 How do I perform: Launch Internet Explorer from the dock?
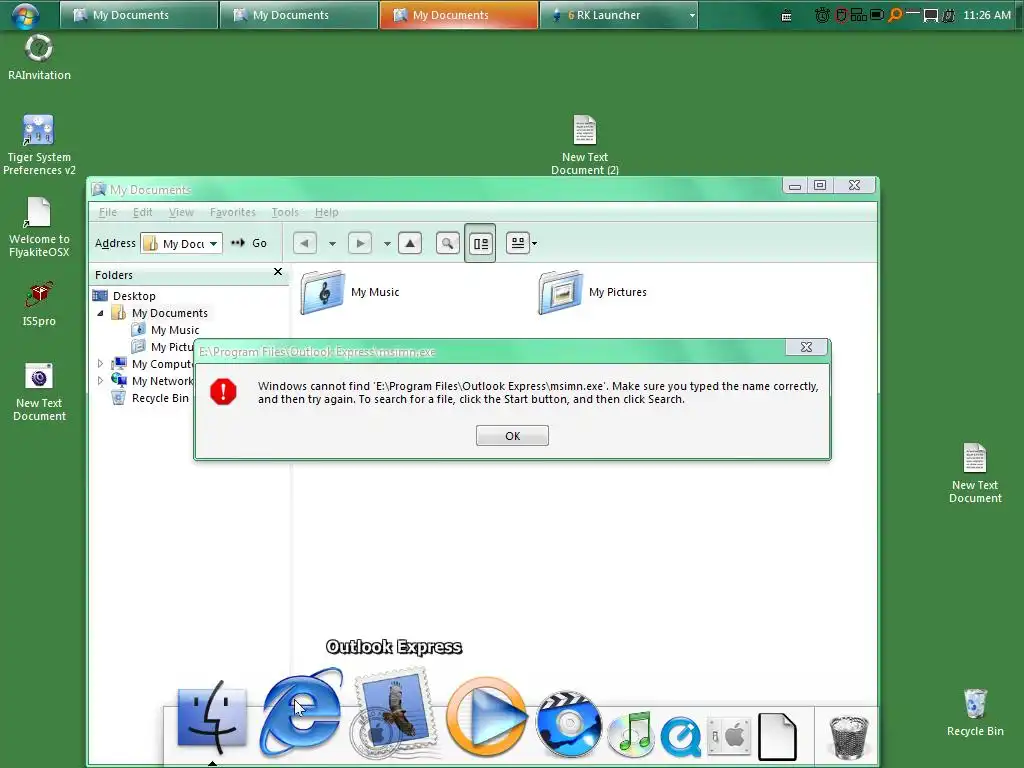point(301,712)
